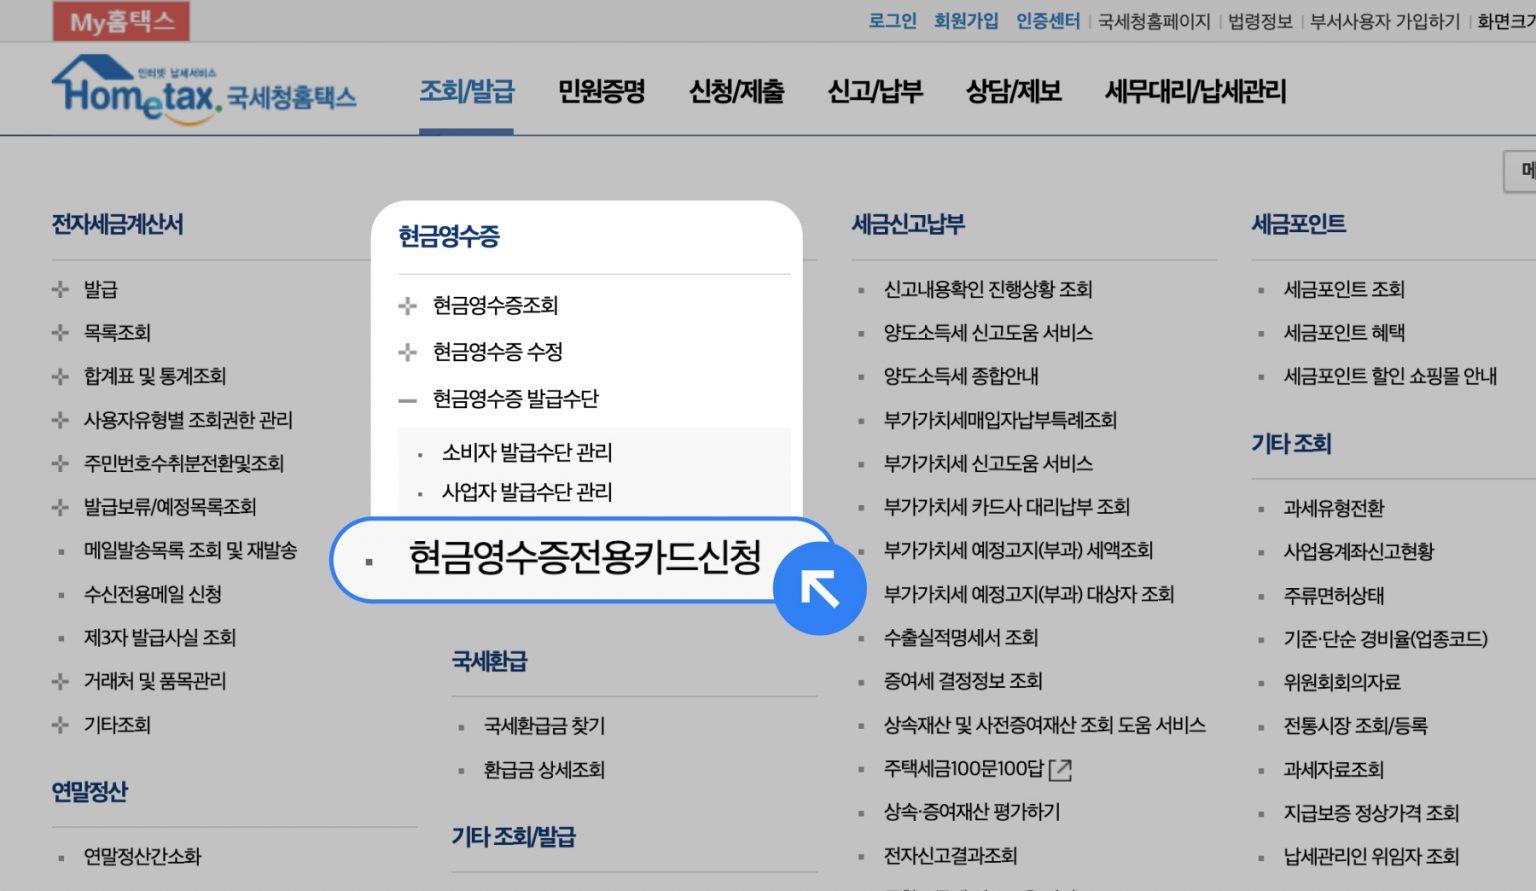
Task: Open the 민원증명 top menu
Action: point(601,92)
